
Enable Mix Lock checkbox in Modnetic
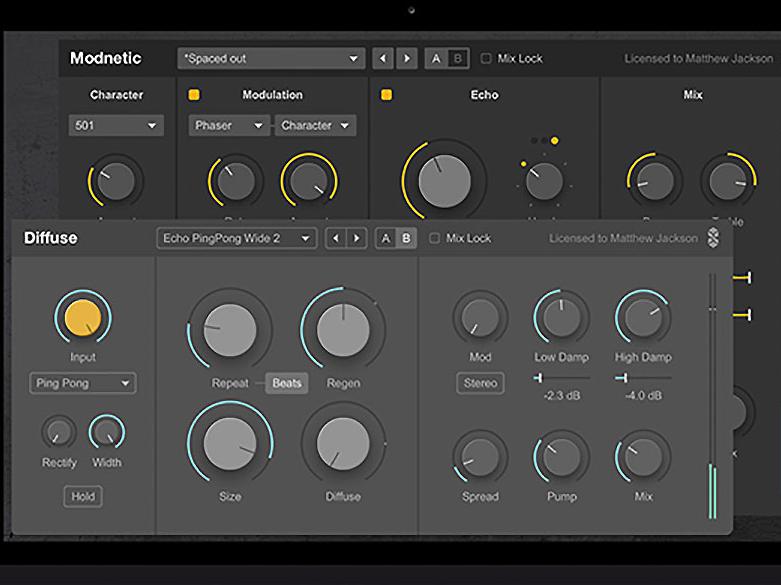coord(486,58)
